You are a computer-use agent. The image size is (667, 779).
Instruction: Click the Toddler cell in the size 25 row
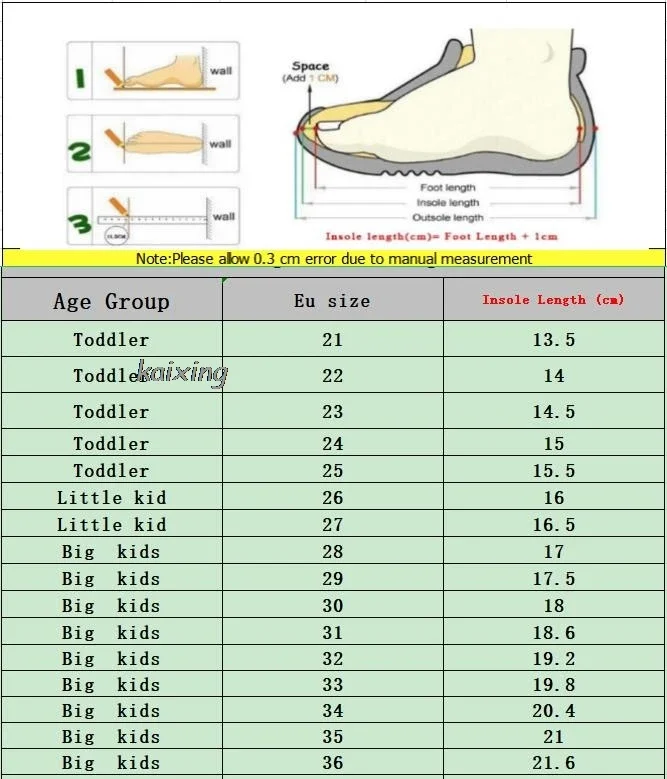pos(112,469)
